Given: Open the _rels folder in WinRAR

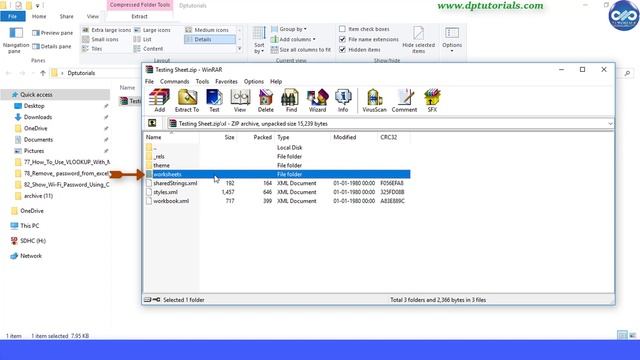Looking at the screenshot, I should click(x=159, y=156).
